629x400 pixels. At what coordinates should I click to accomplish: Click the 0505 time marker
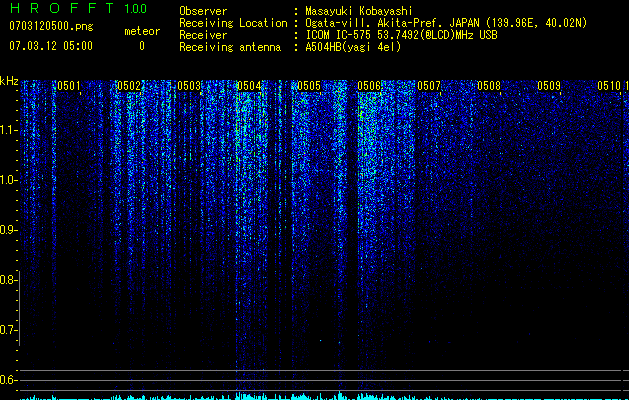pos(309,86)
